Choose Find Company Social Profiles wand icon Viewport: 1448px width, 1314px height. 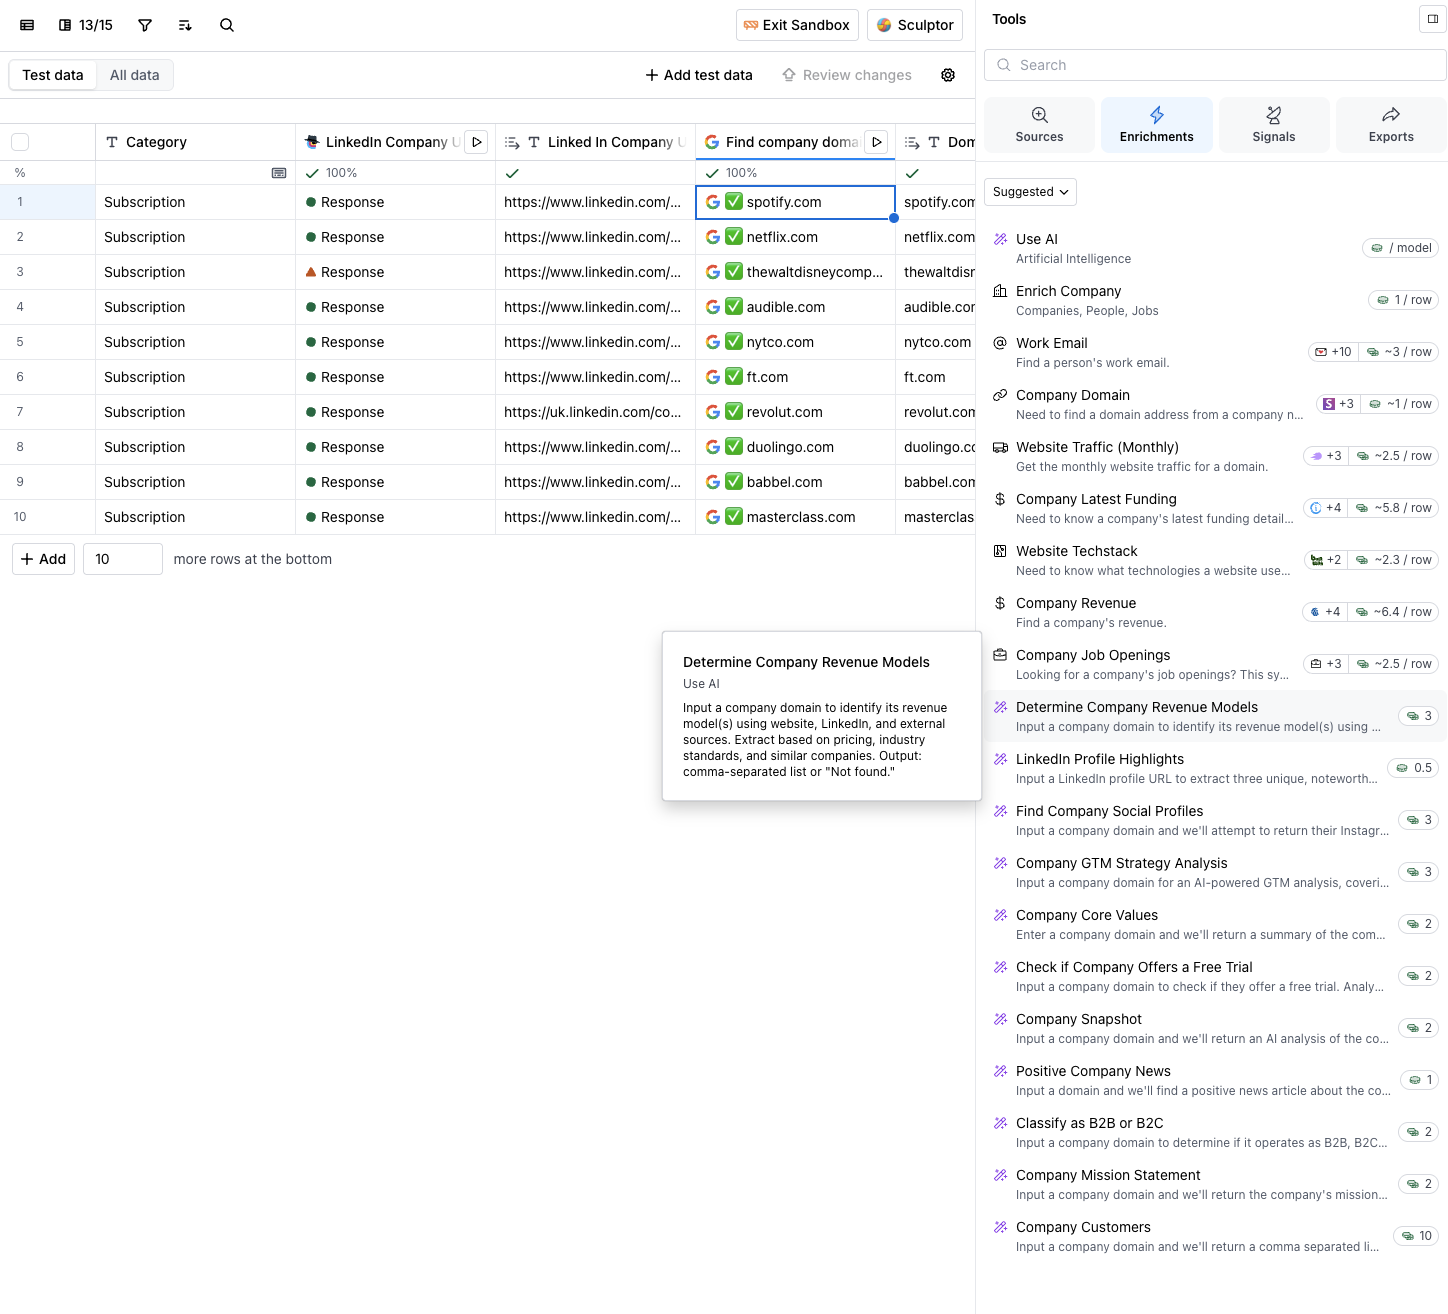[1000, 811]
